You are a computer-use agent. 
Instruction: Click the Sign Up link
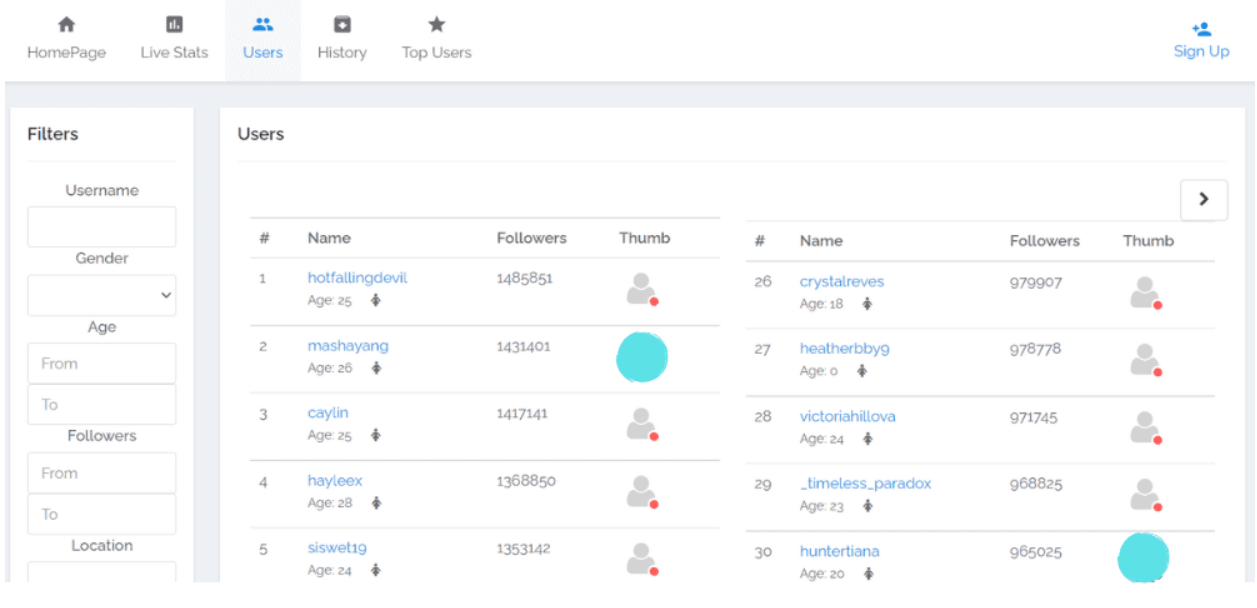(x=1202, y=51)
